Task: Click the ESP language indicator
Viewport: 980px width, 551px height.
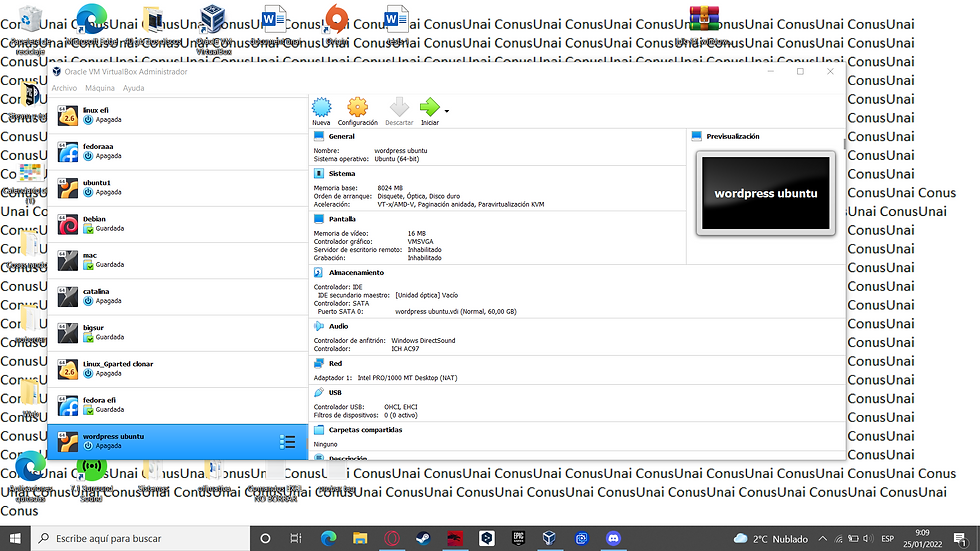Action: [x=888, y=539]
